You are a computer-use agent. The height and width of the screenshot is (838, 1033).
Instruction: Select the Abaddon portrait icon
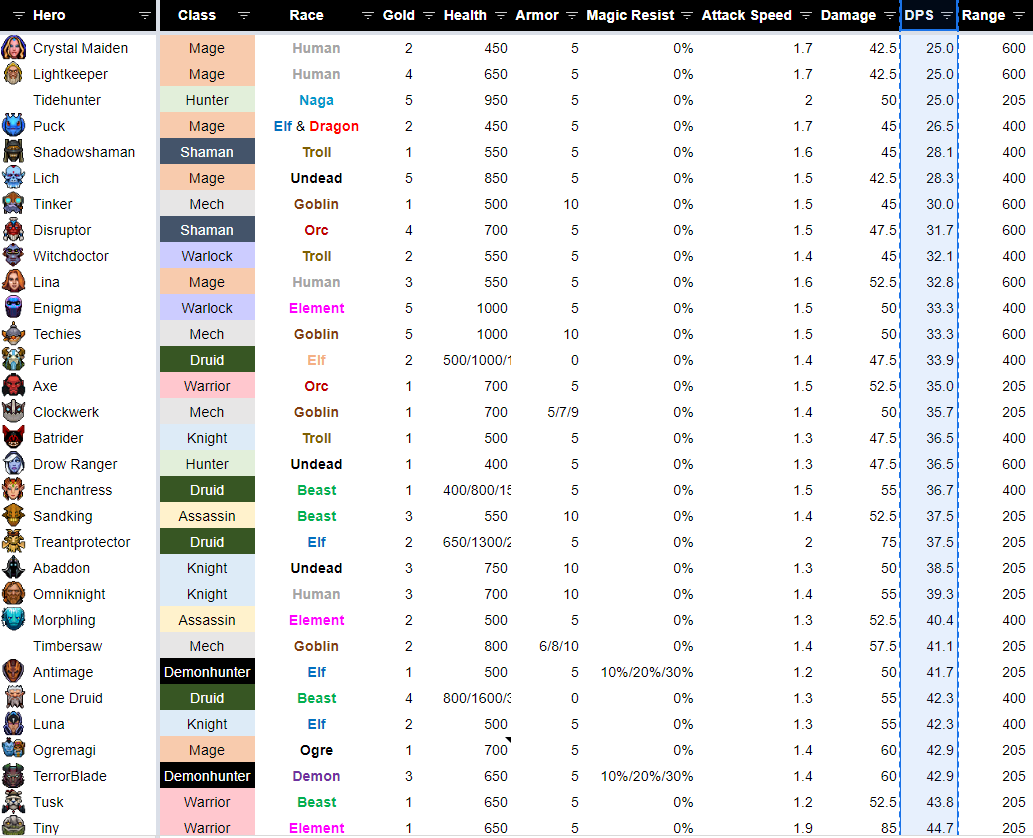(13, 568)
